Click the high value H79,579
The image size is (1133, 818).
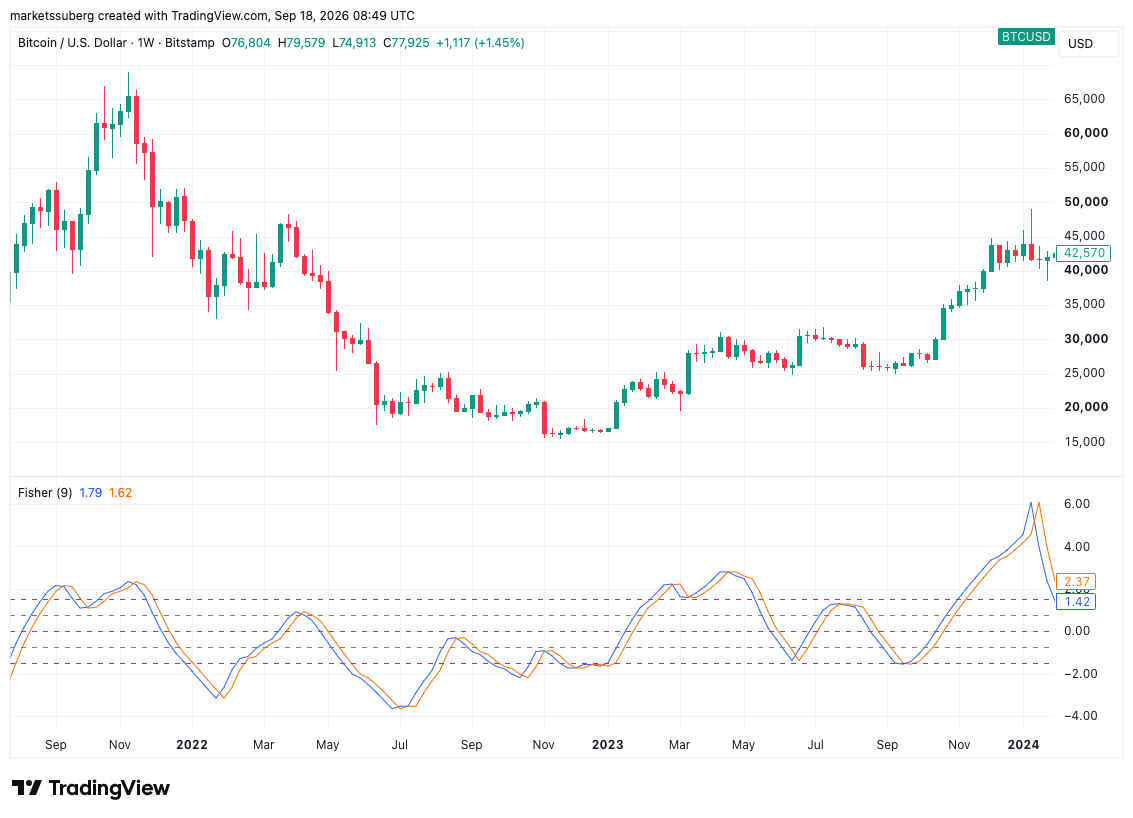coord(301,43)
